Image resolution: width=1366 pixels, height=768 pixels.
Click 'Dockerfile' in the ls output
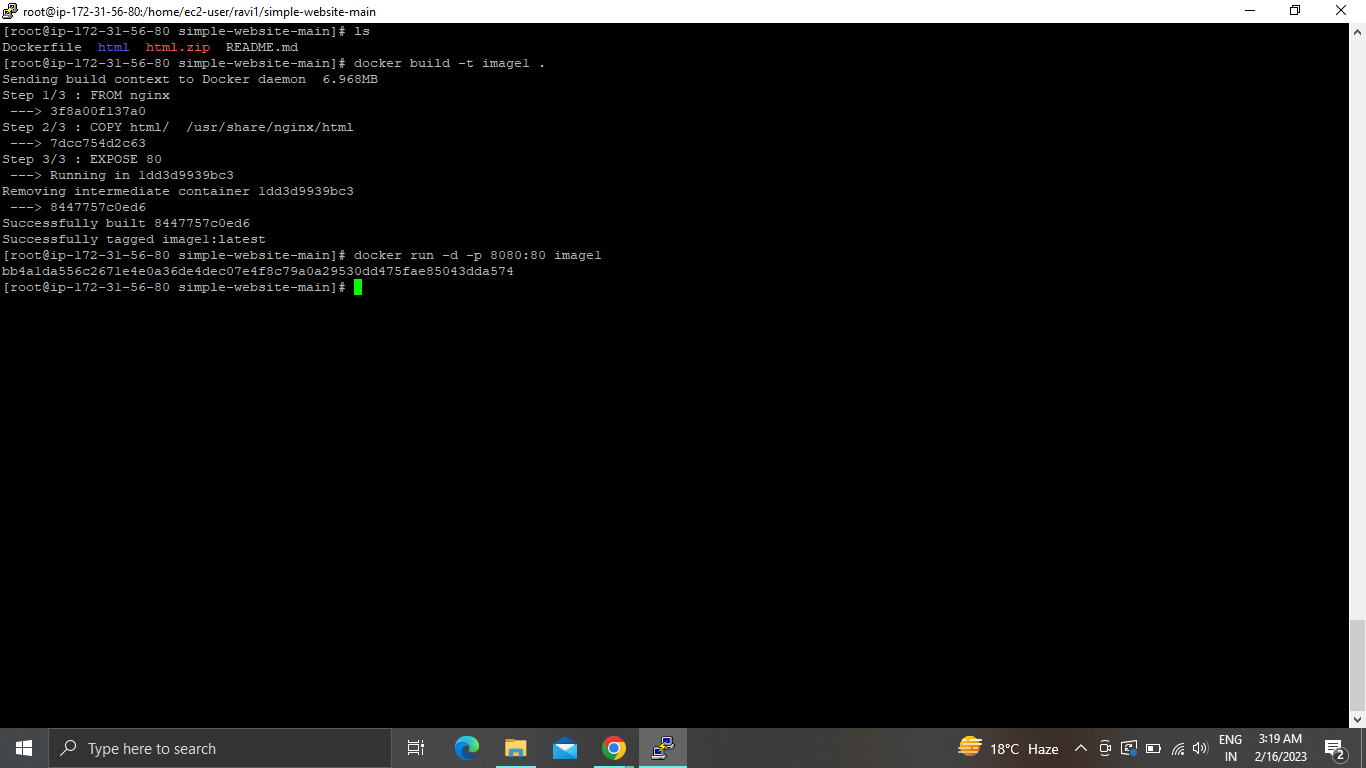(42, 47)
